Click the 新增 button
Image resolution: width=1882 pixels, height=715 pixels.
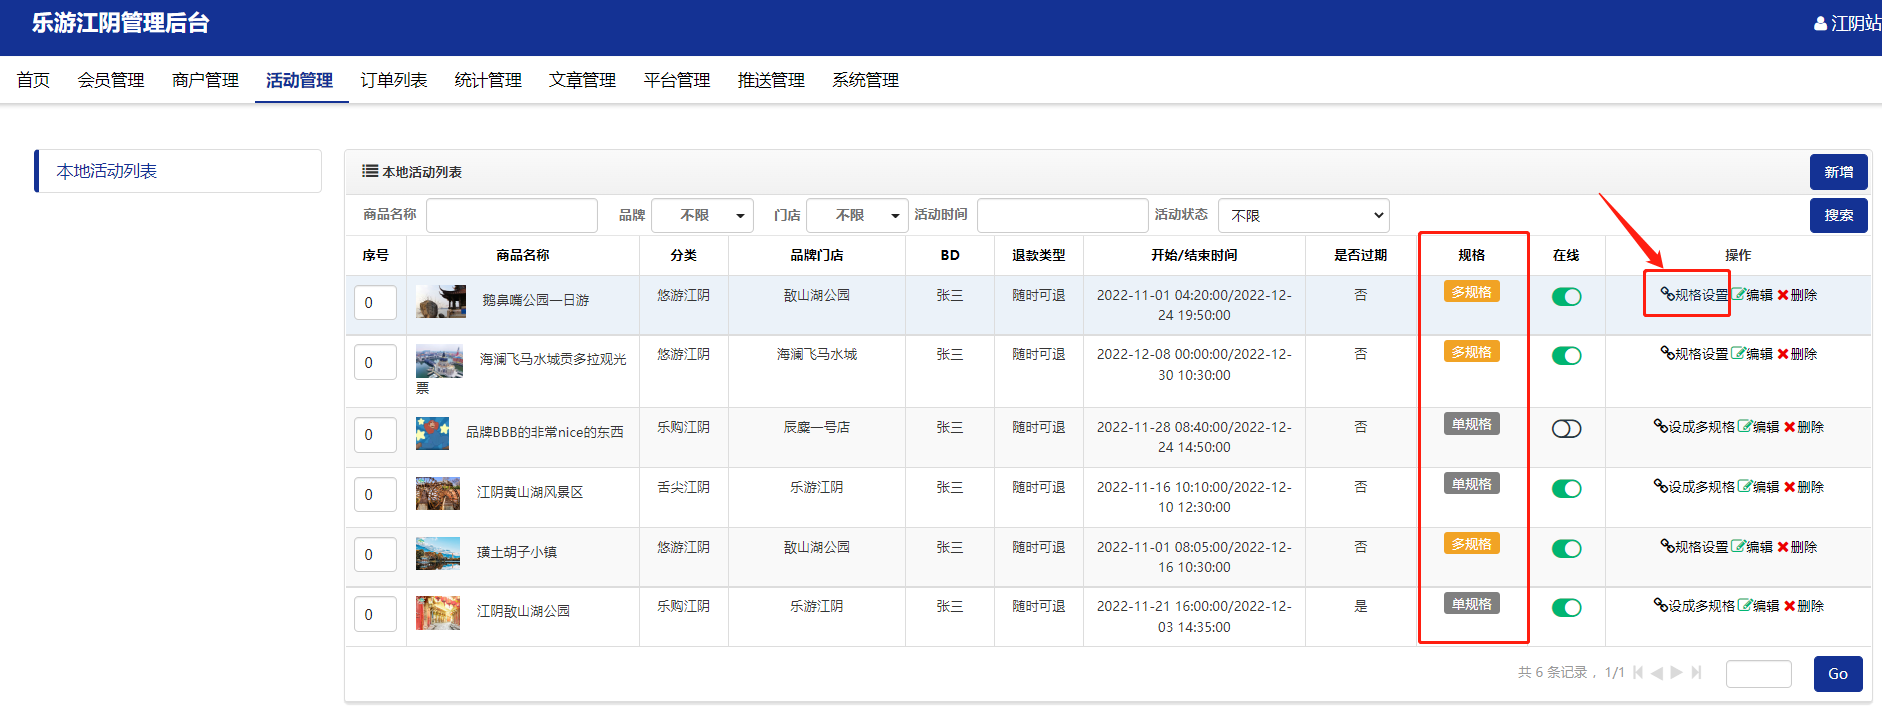[x=1838, y=172]
